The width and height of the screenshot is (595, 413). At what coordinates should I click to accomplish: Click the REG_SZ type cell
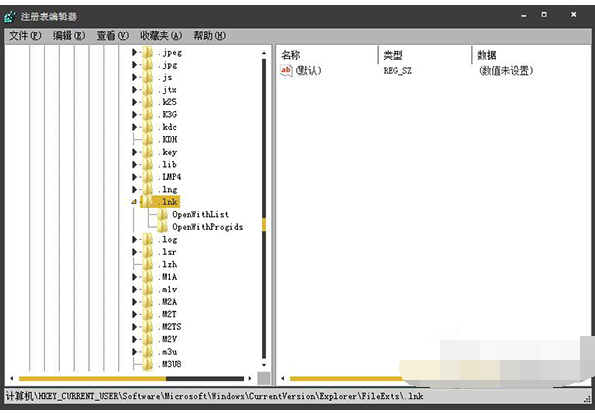click(x=397, y=71)
